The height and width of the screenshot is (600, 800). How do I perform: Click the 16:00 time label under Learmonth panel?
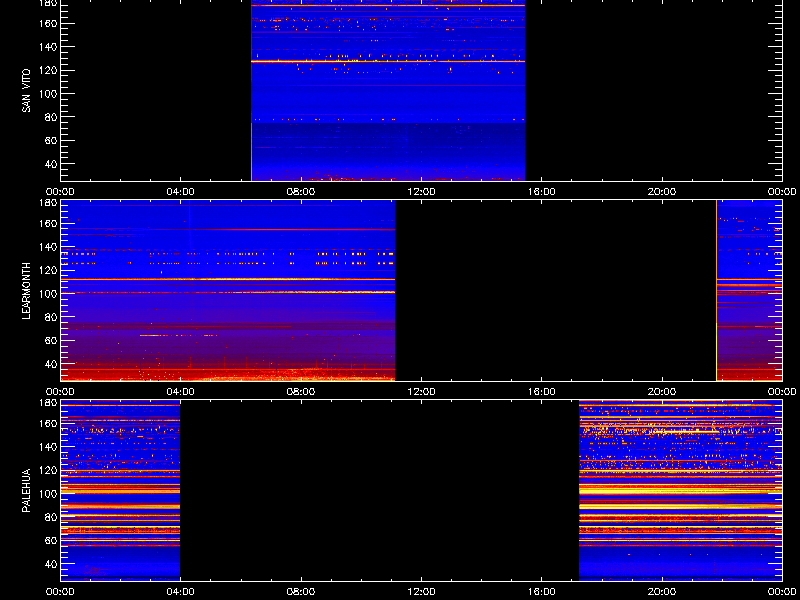(x=542, y=392)
